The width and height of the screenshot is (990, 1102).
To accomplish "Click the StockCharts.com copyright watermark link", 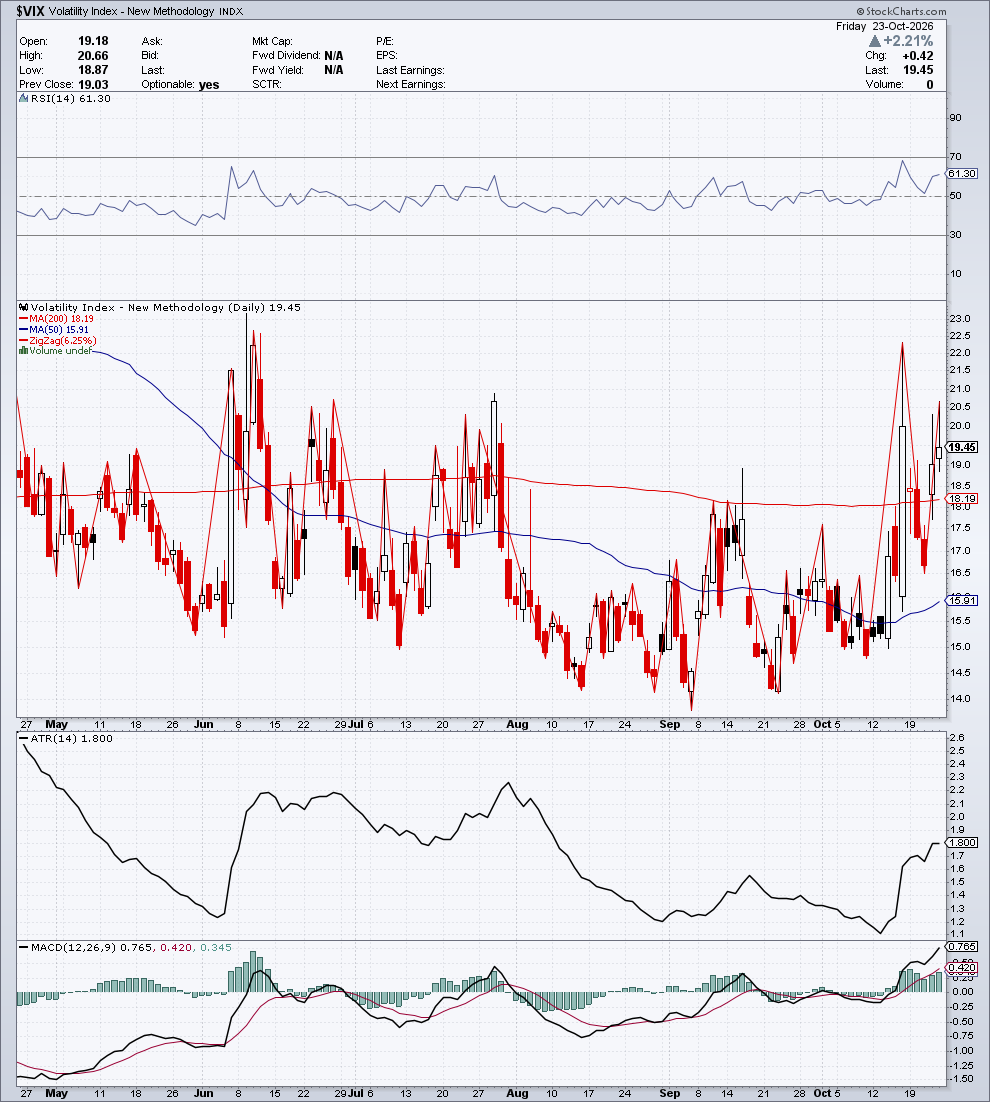I will [901, 11].
